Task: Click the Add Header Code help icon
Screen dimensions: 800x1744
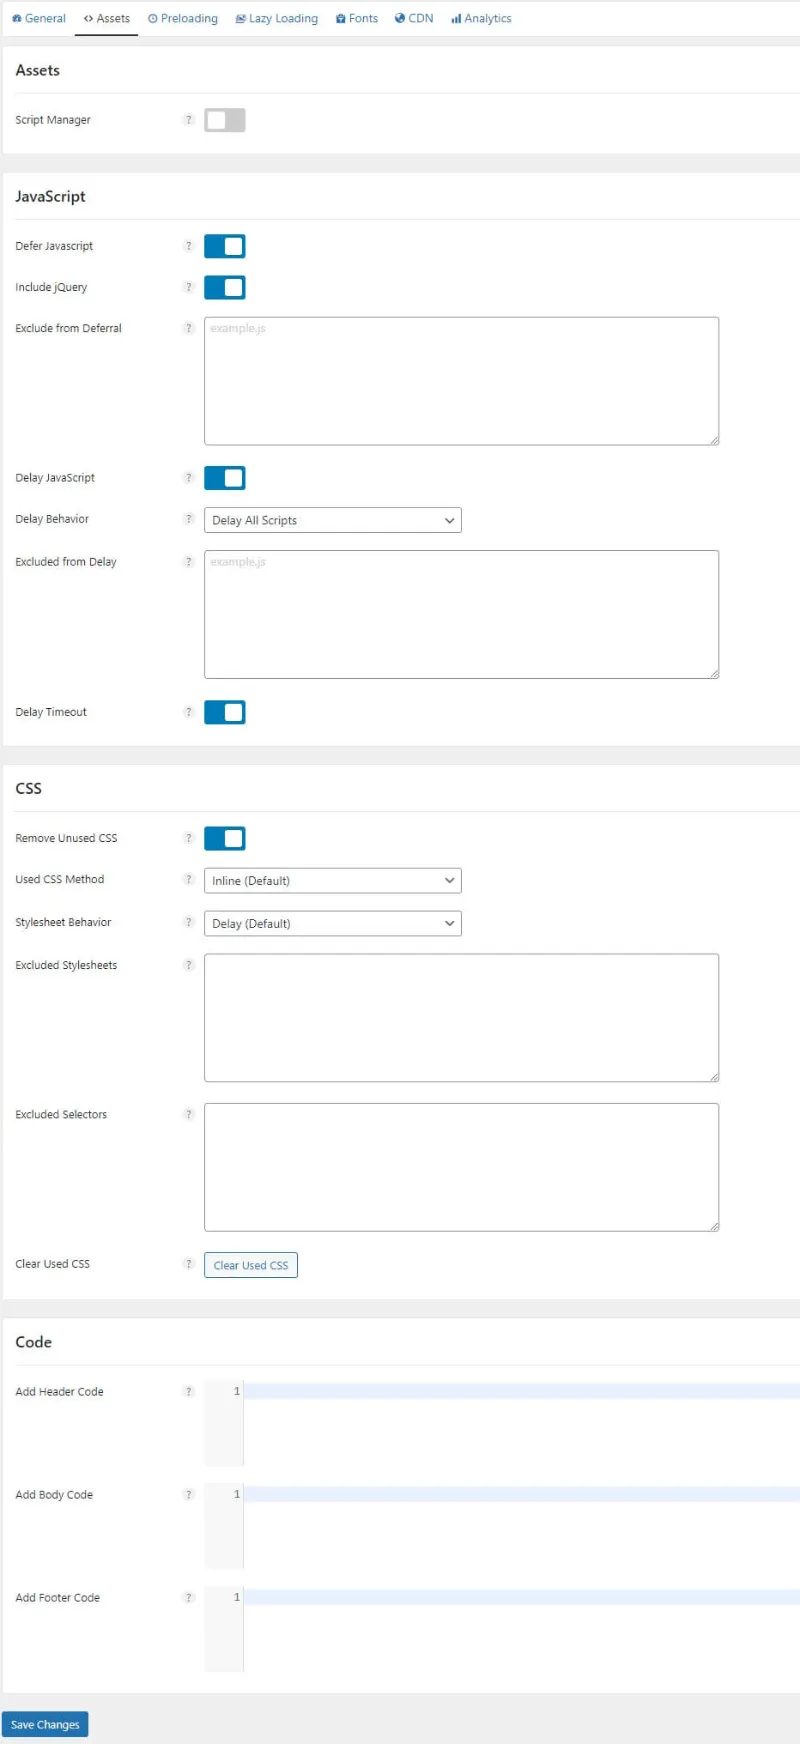Action: [x=188, y=1392]
